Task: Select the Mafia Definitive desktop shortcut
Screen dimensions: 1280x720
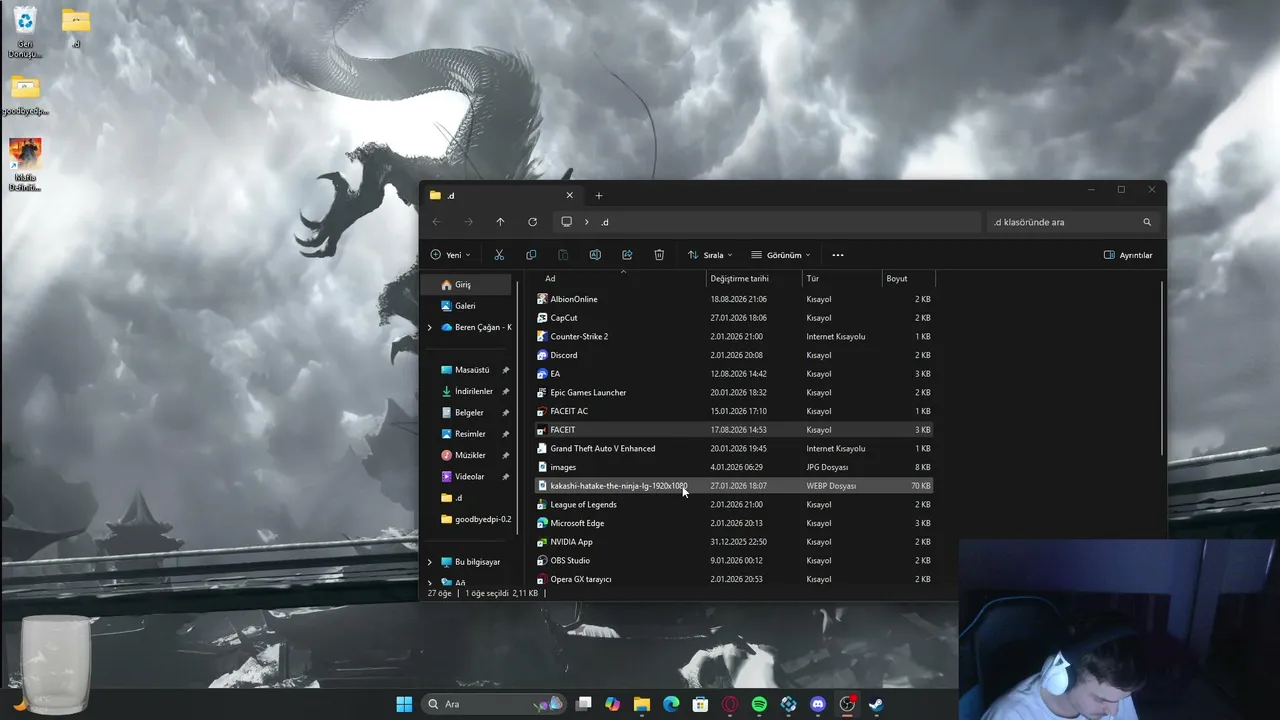Action: click(25, 165)
